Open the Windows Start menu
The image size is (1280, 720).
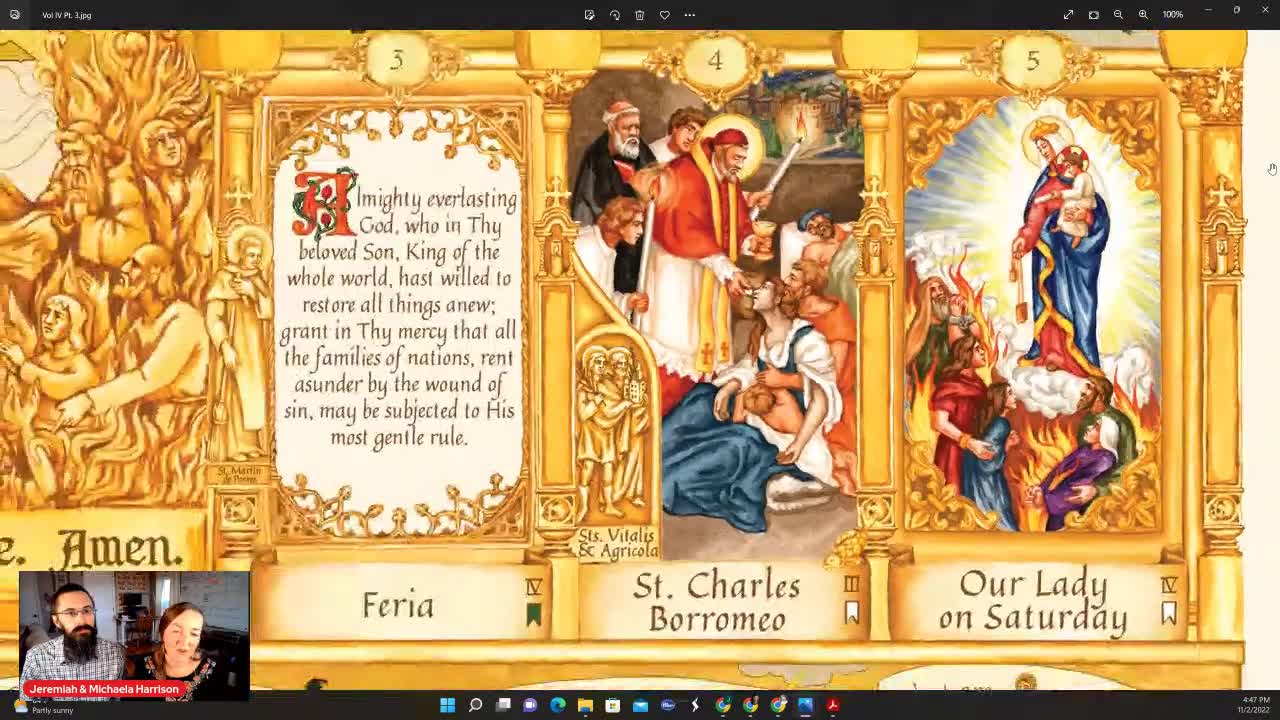click(x=448, y=705)
